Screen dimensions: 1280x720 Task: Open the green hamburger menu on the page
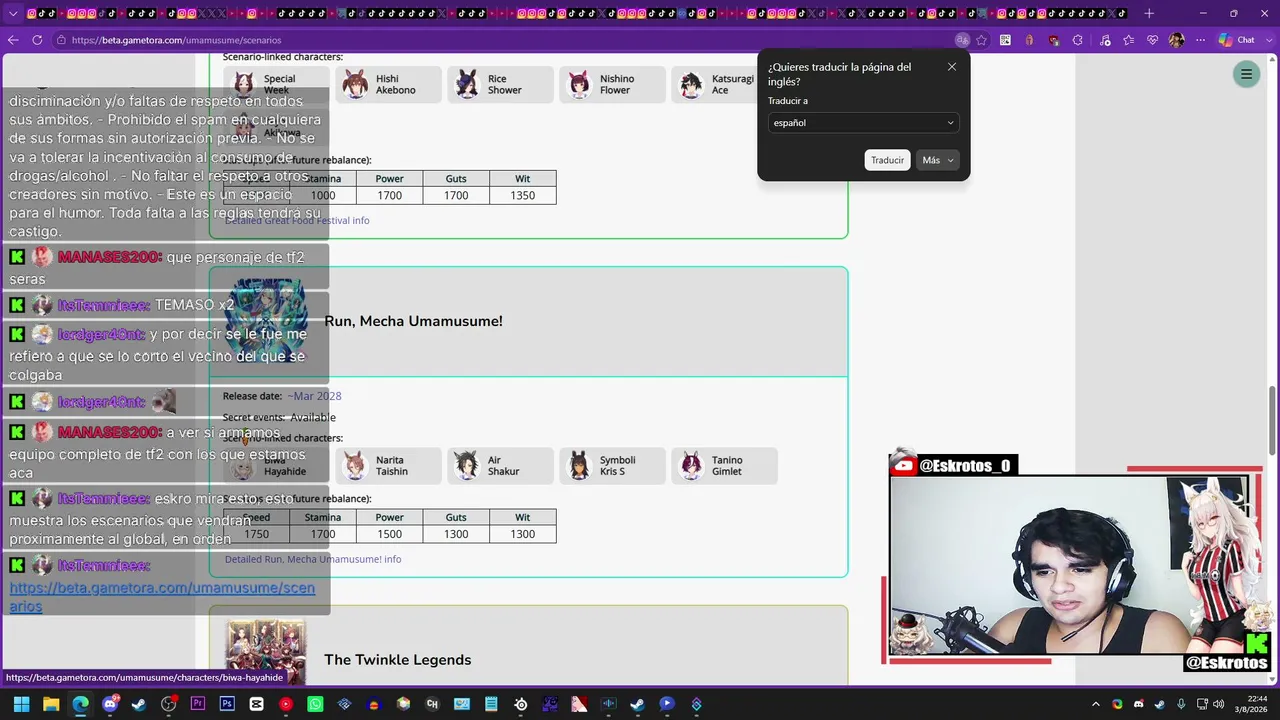1246,74
